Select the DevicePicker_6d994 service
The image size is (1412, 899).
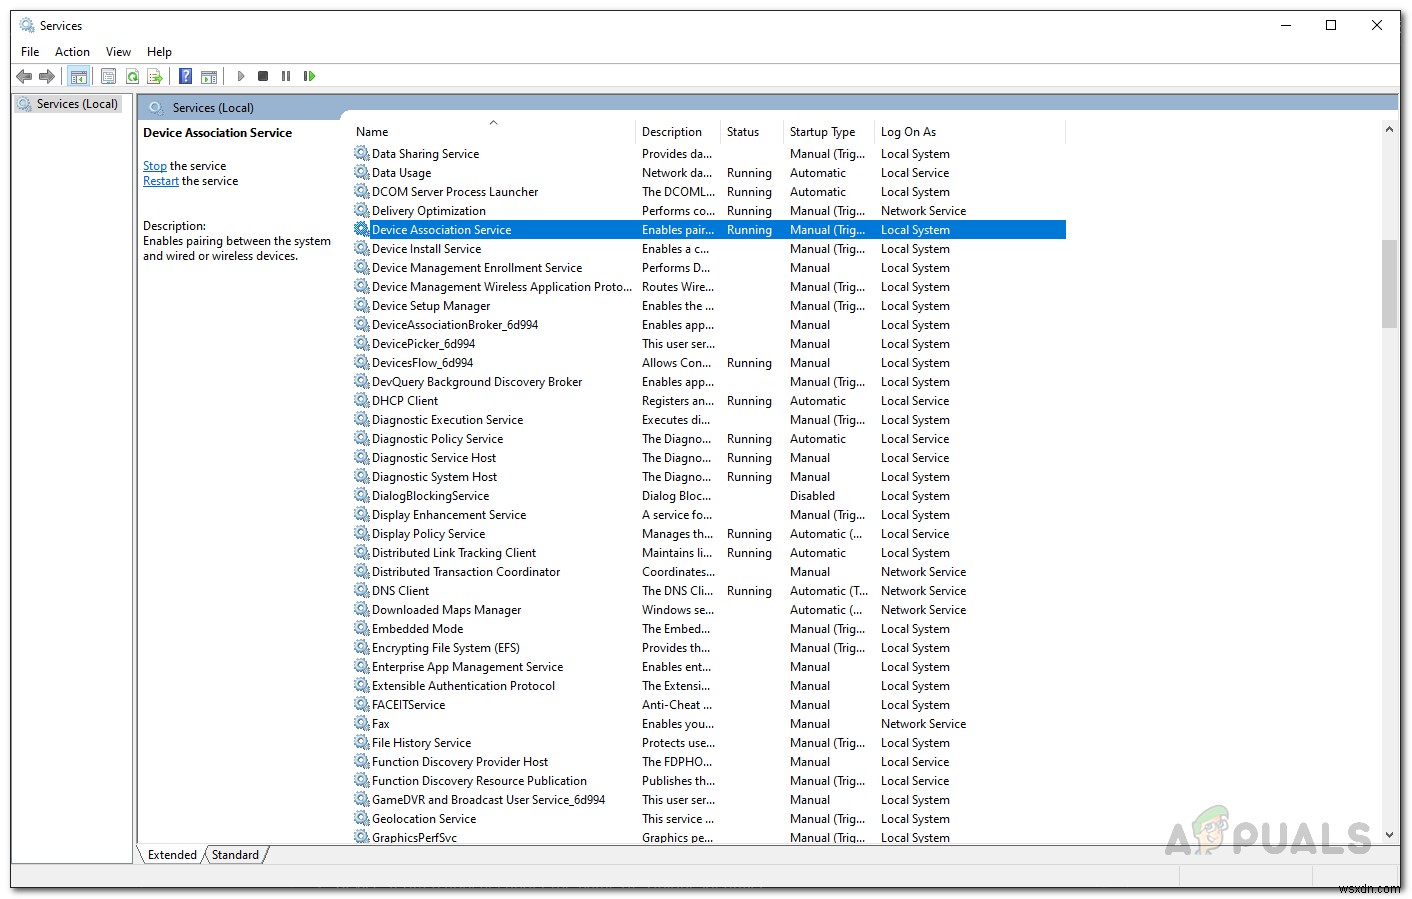coord(709,343)
